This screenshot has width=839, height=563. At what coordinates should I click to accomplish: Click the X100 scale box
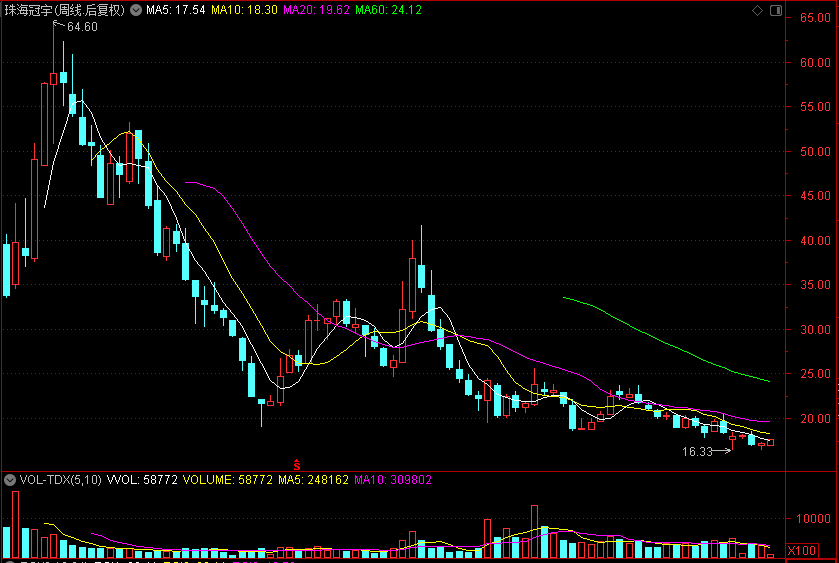[802, 550]
